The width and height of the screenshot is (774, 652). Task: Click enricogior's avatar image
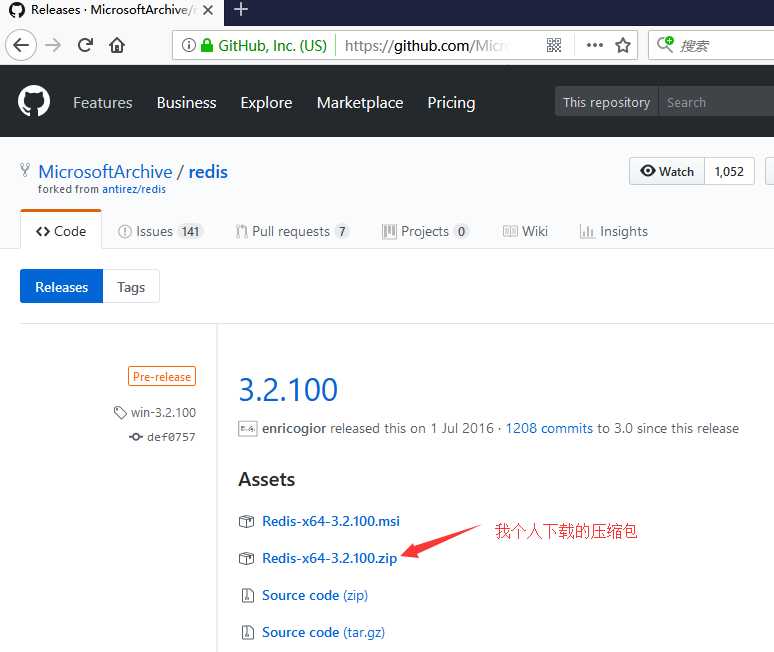(247, 428)
